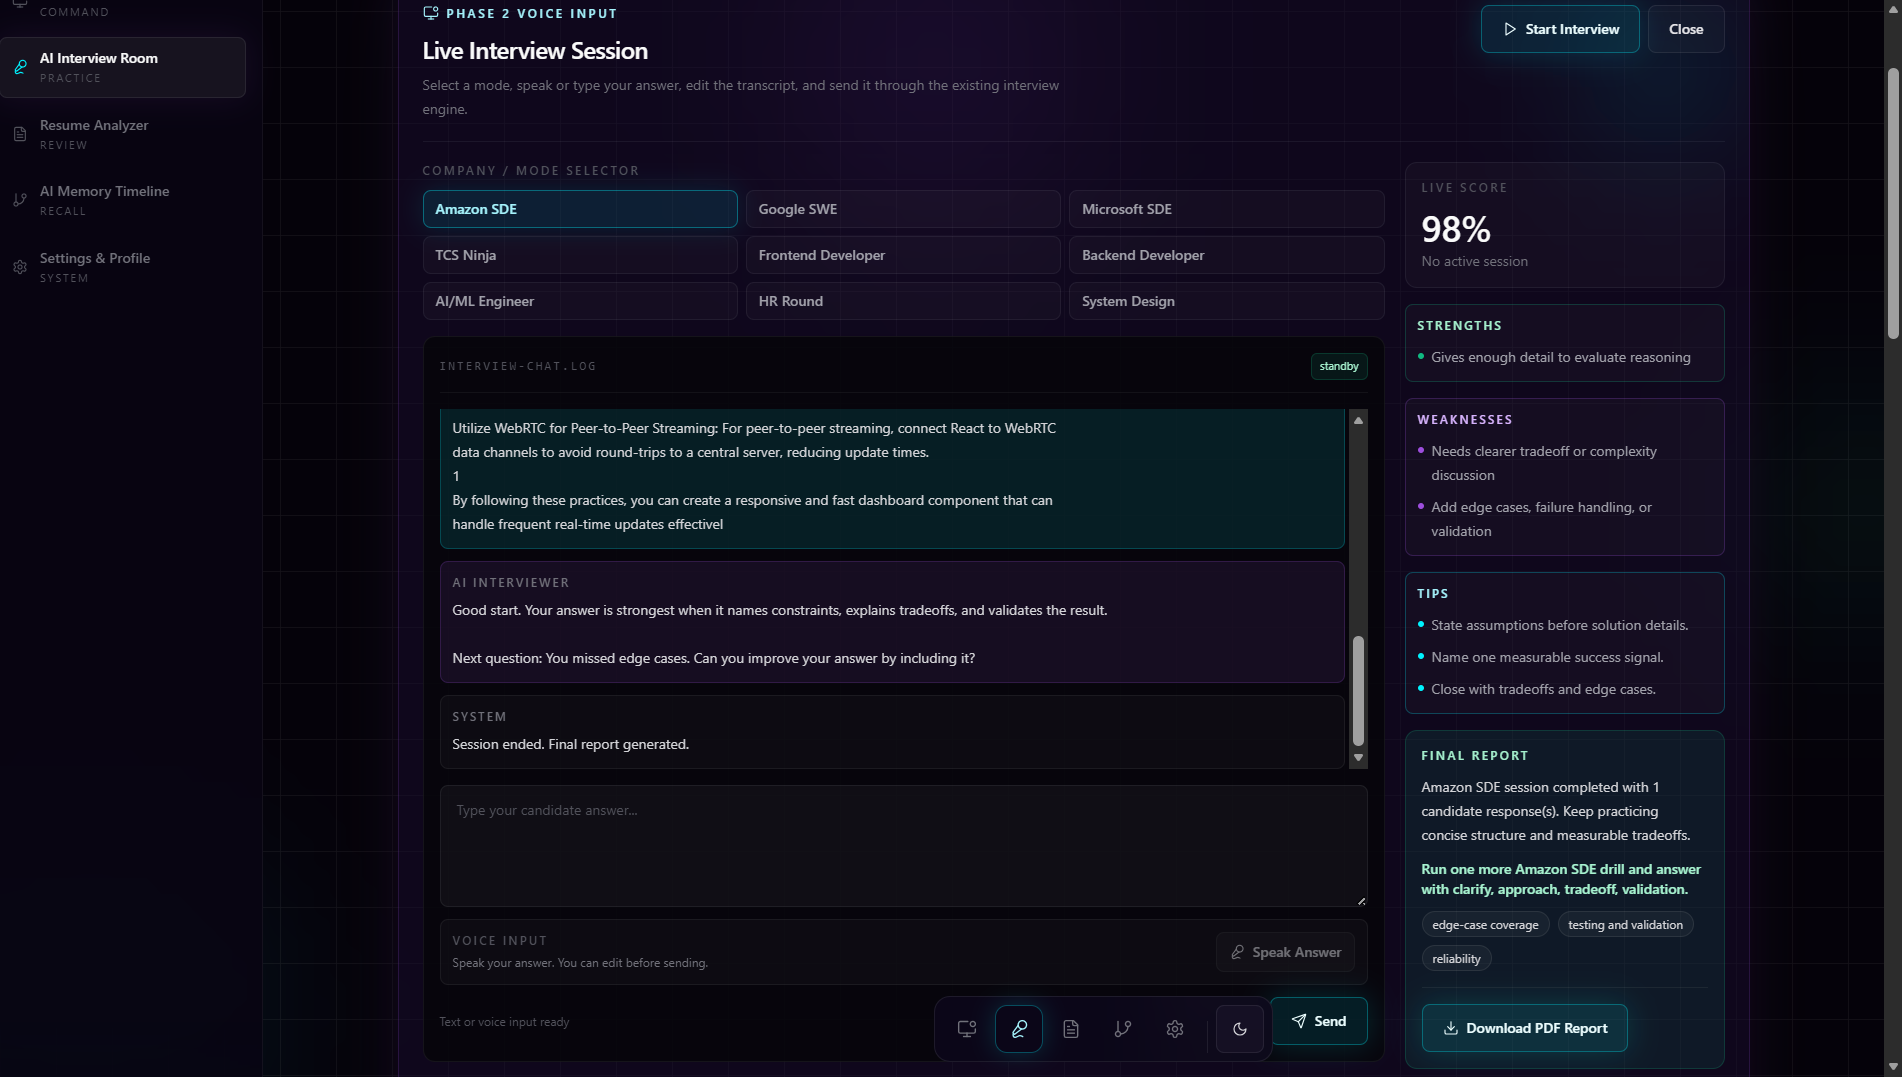Click the monitor icon in bottom dock
This screenshot has height=1077, width=1902.
click(x=967, y=1029)
